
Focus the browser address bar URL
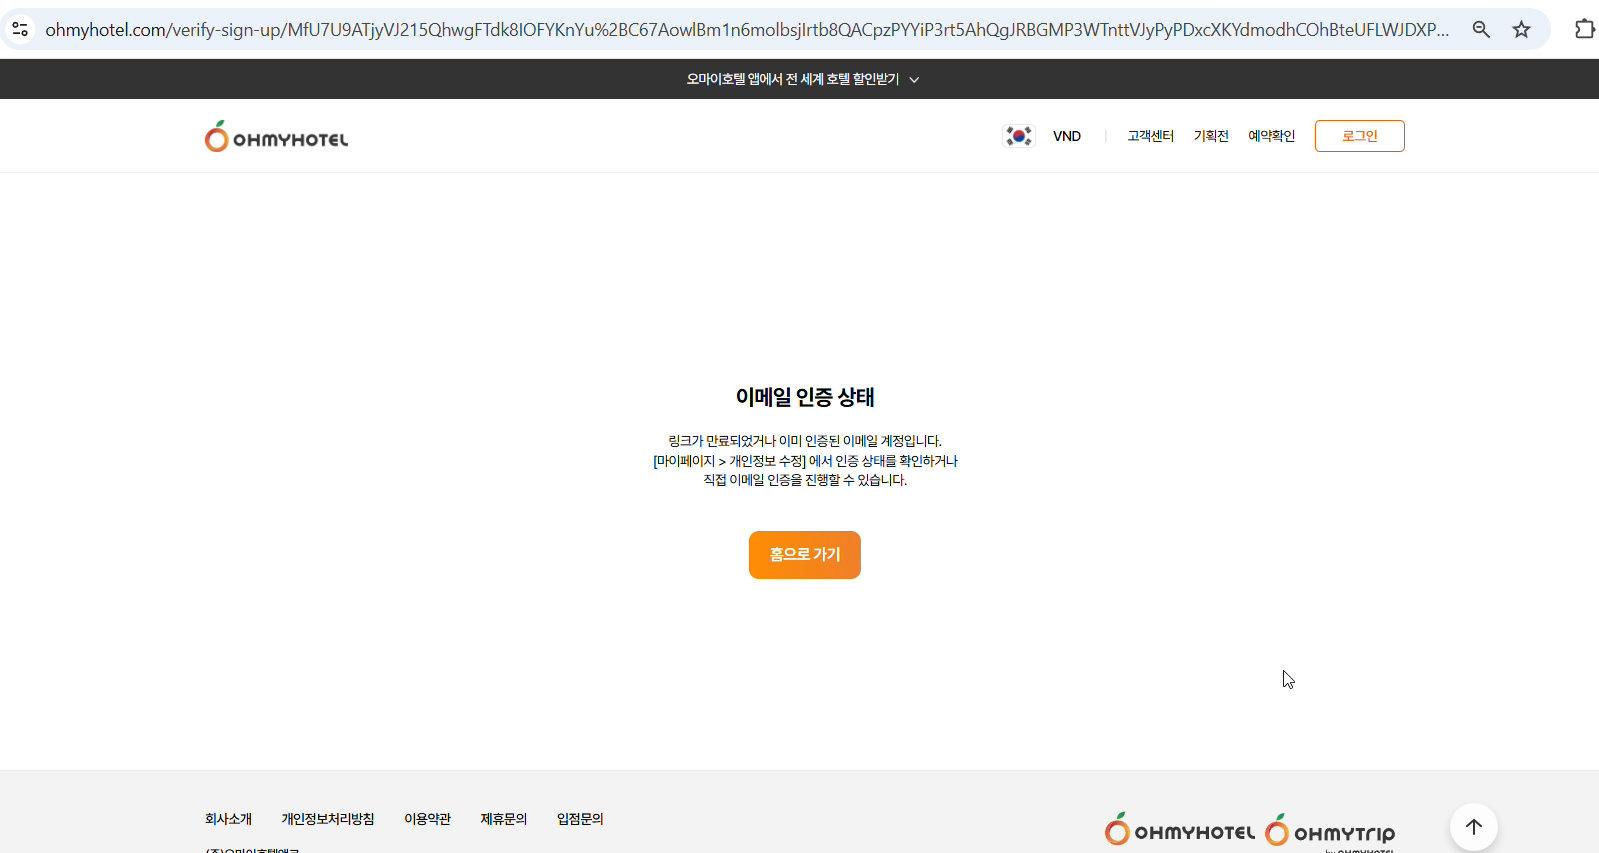click(747, 30)
